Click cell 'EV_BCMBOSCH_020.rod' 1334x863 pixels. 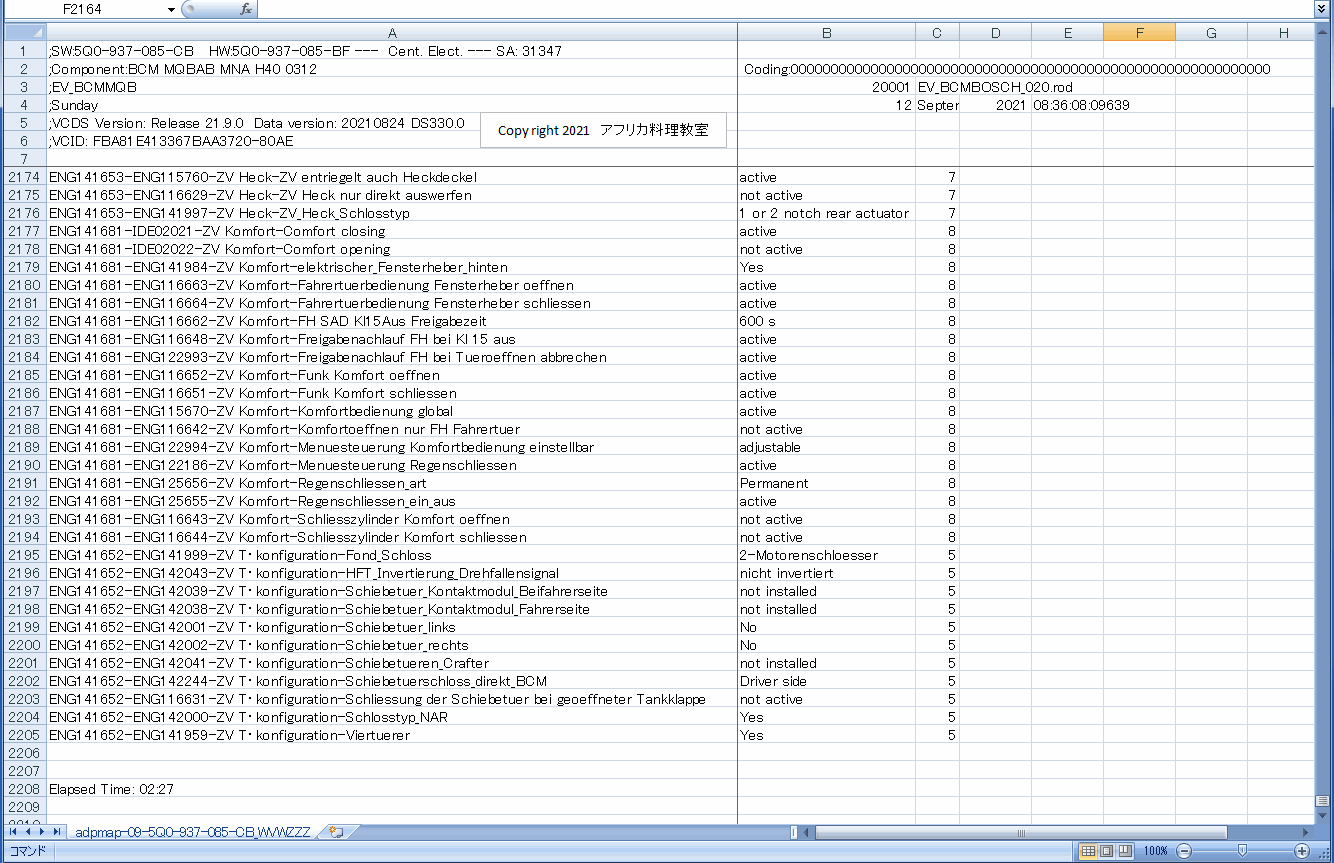[994, 87]
